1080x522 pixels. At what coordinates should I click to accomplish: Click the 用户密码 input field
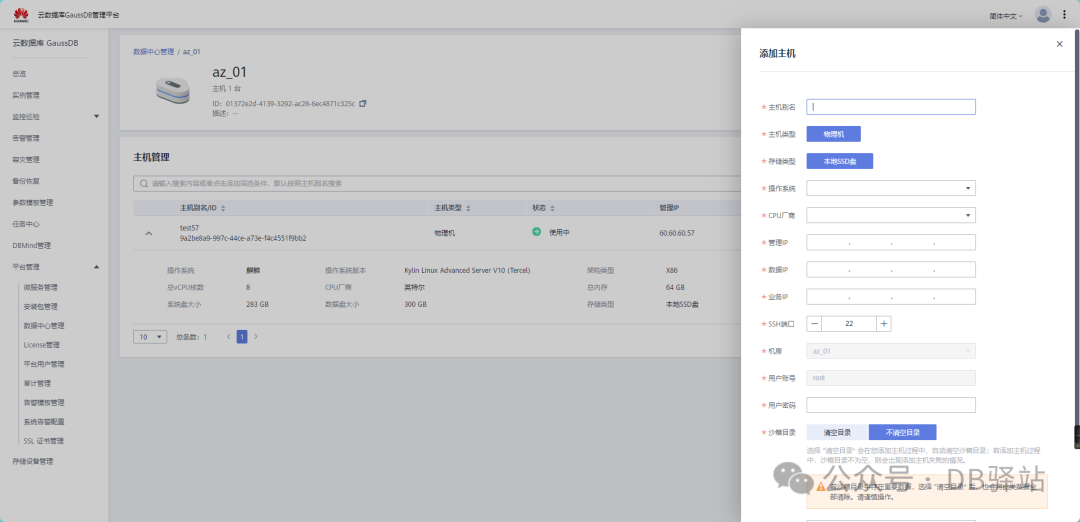[x=891, y=405]
